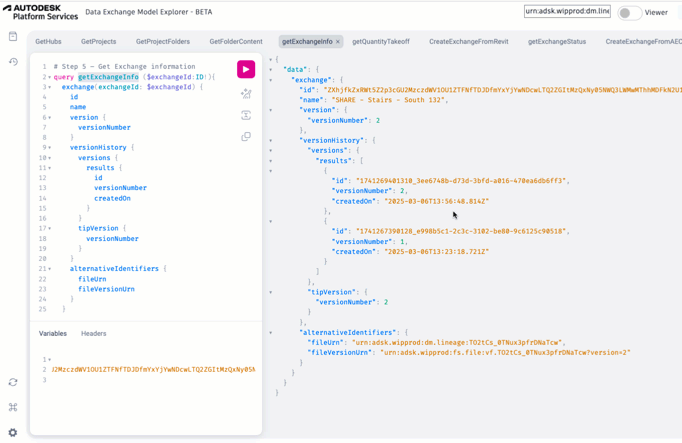This screenshot has width=682, height=443.
Task: Collapse the results block at line 11
Action: point(50,168)
